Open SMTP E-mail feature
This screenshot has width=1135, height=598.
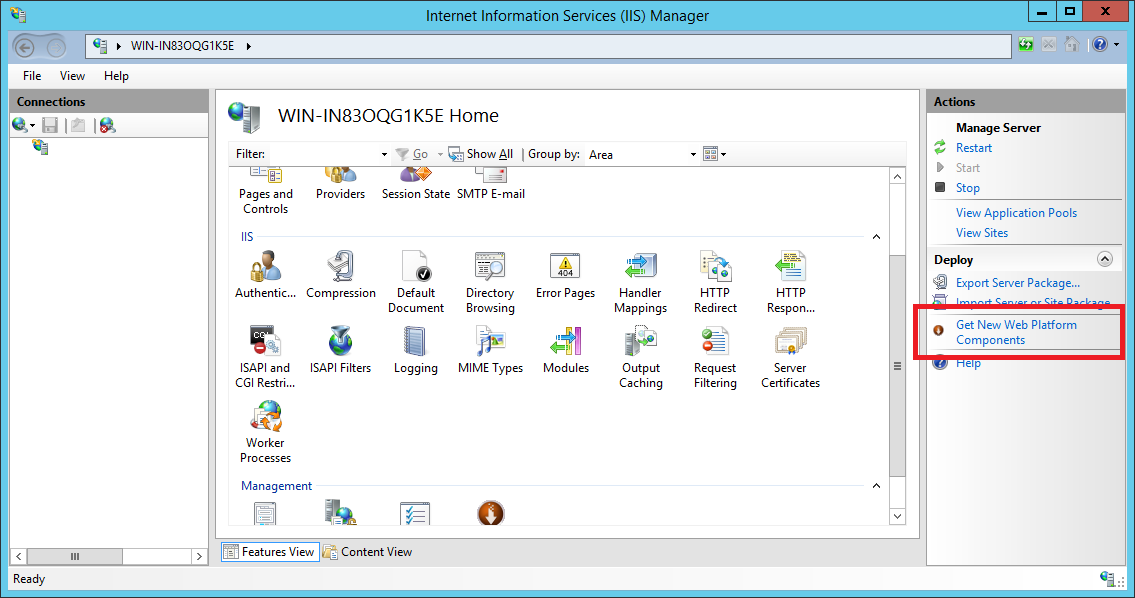[491, 185]
